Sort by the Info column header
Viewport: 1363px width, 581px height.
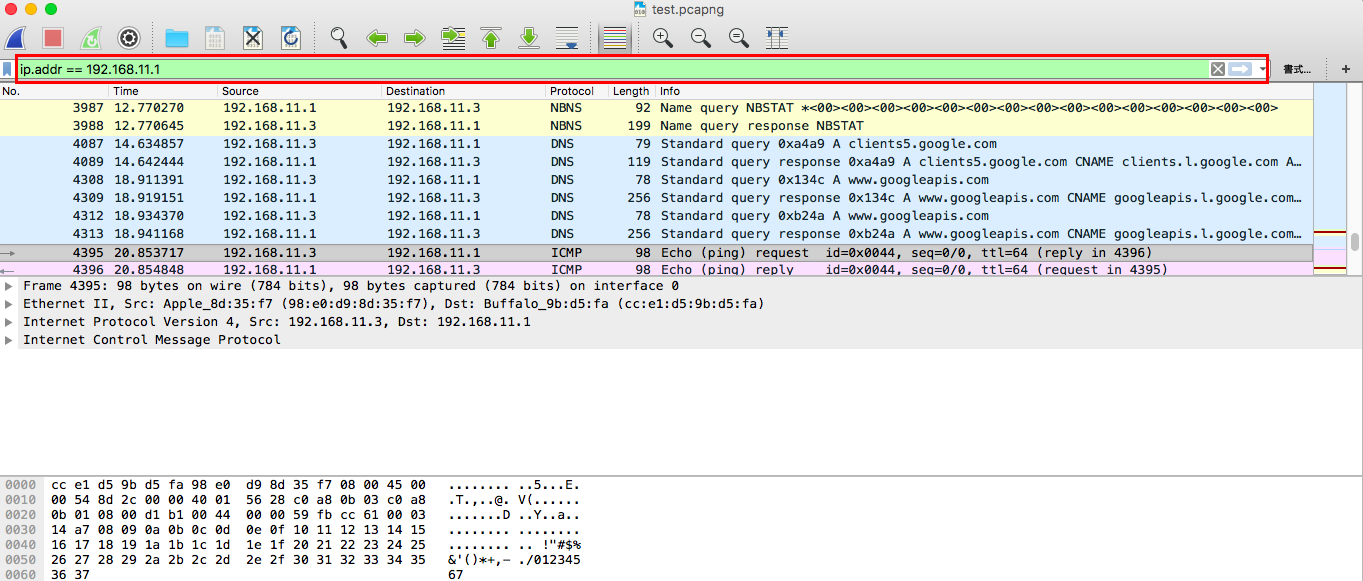click(983, 91)
